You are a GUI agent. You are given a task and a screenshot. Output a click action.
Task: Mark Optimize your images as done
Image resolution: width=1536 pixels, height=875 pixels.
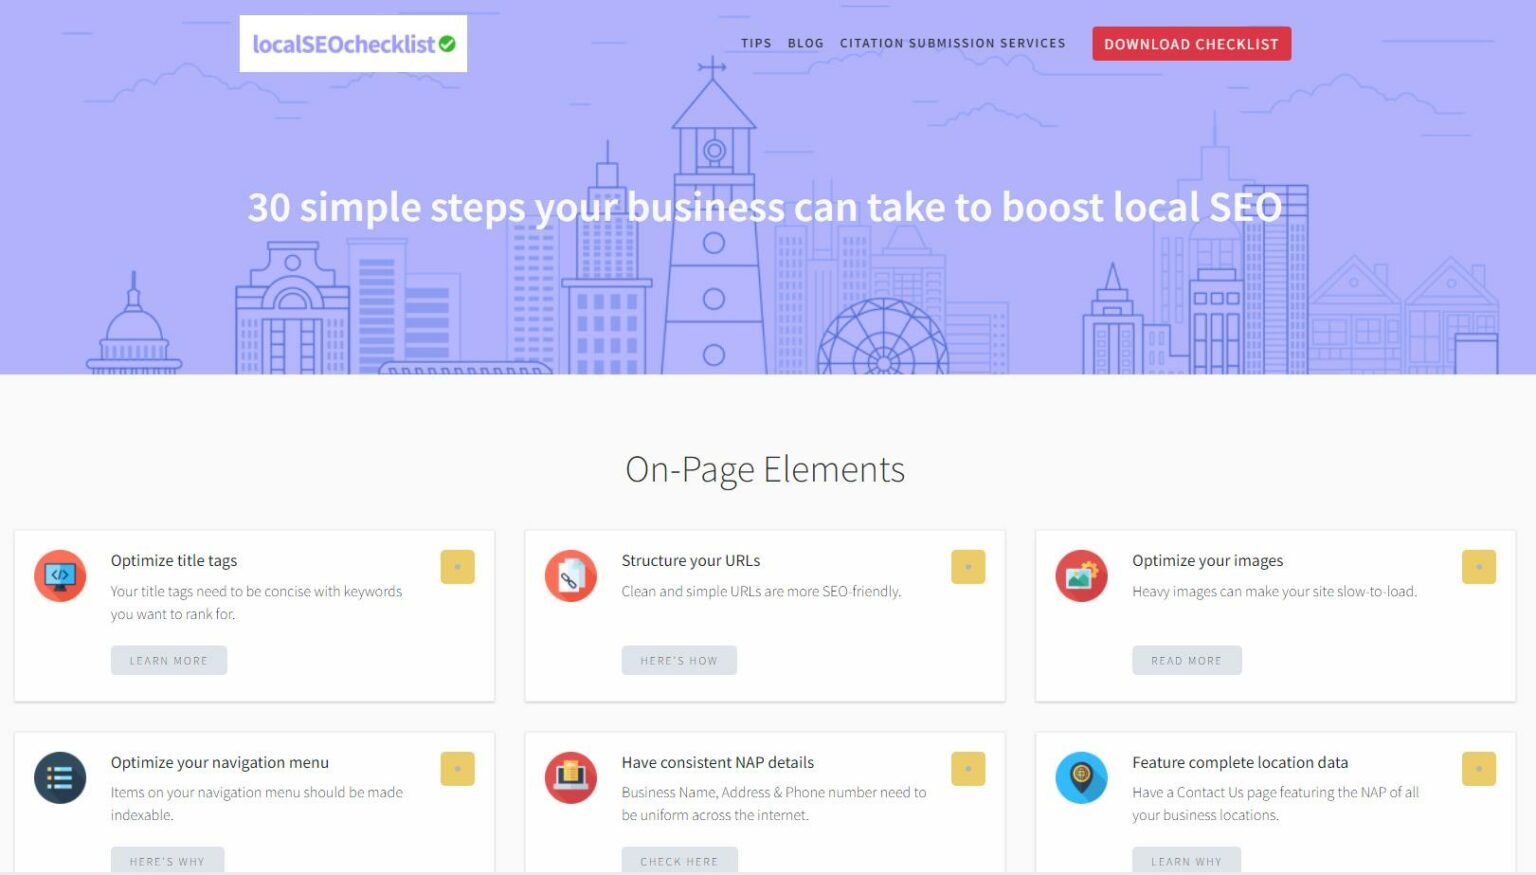(1478, 566)
